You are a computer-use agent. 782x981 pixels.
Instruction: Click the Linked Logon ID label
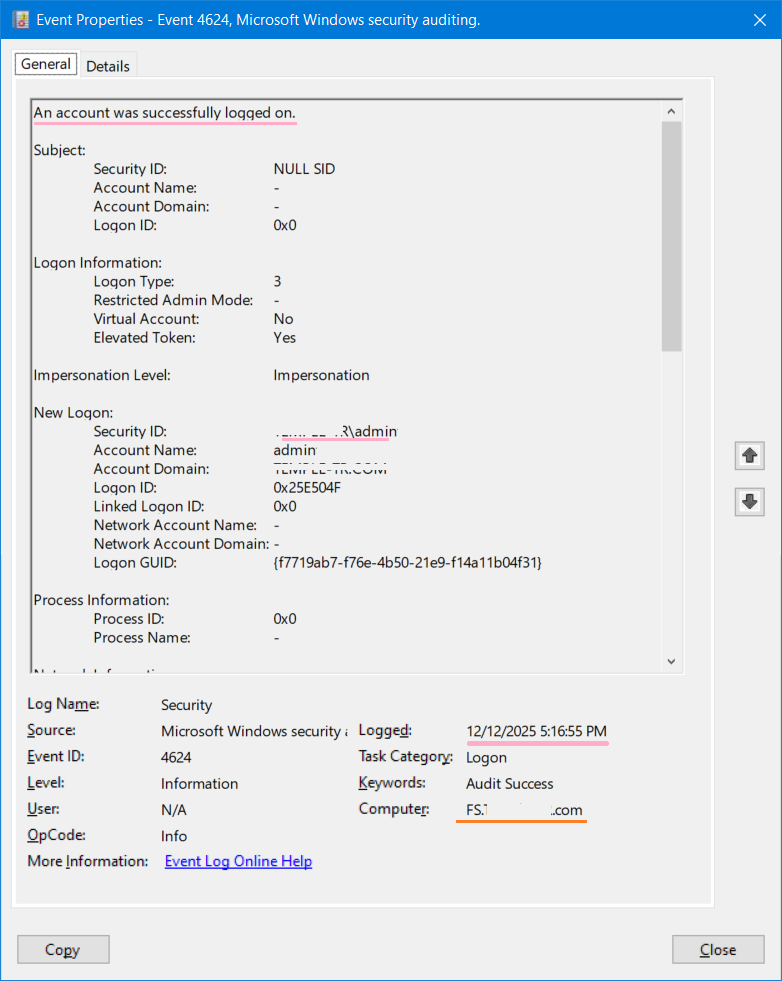(149, 506)
